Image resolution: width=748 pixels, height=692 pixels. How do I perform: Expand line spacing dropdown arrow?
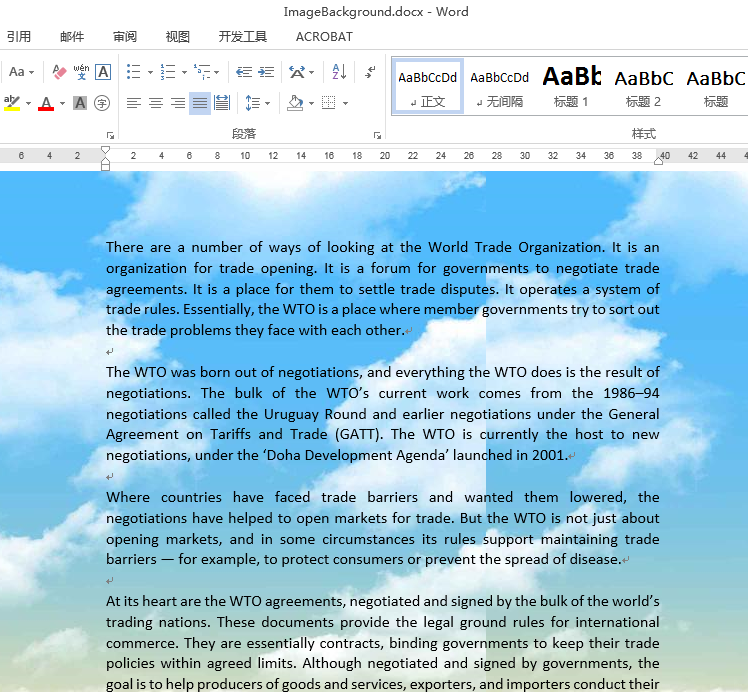point(267,103)
